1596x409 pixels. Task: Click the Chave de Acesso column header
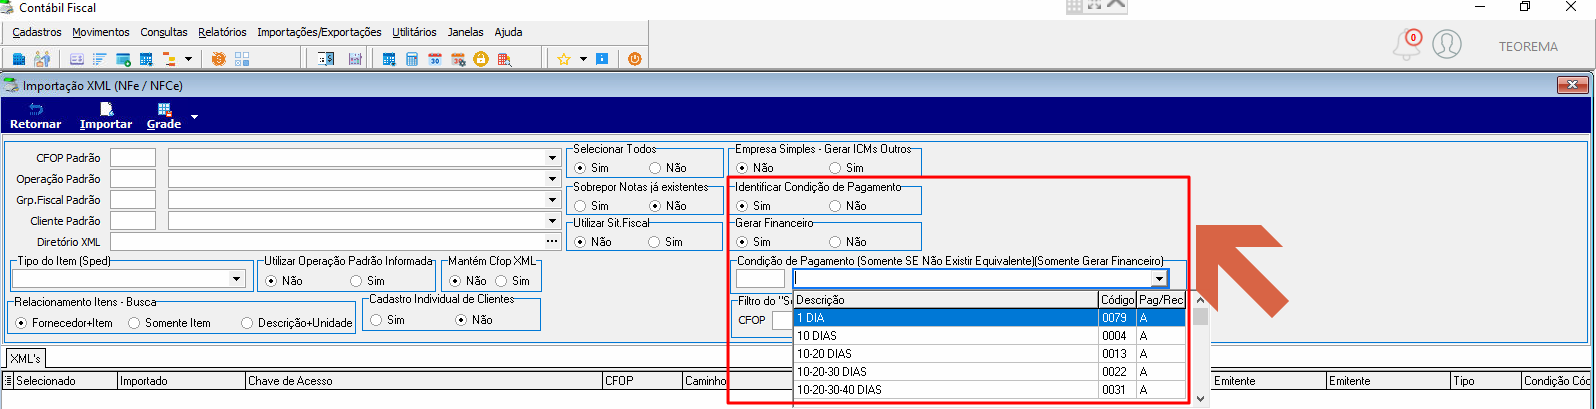tap(424, 381)
